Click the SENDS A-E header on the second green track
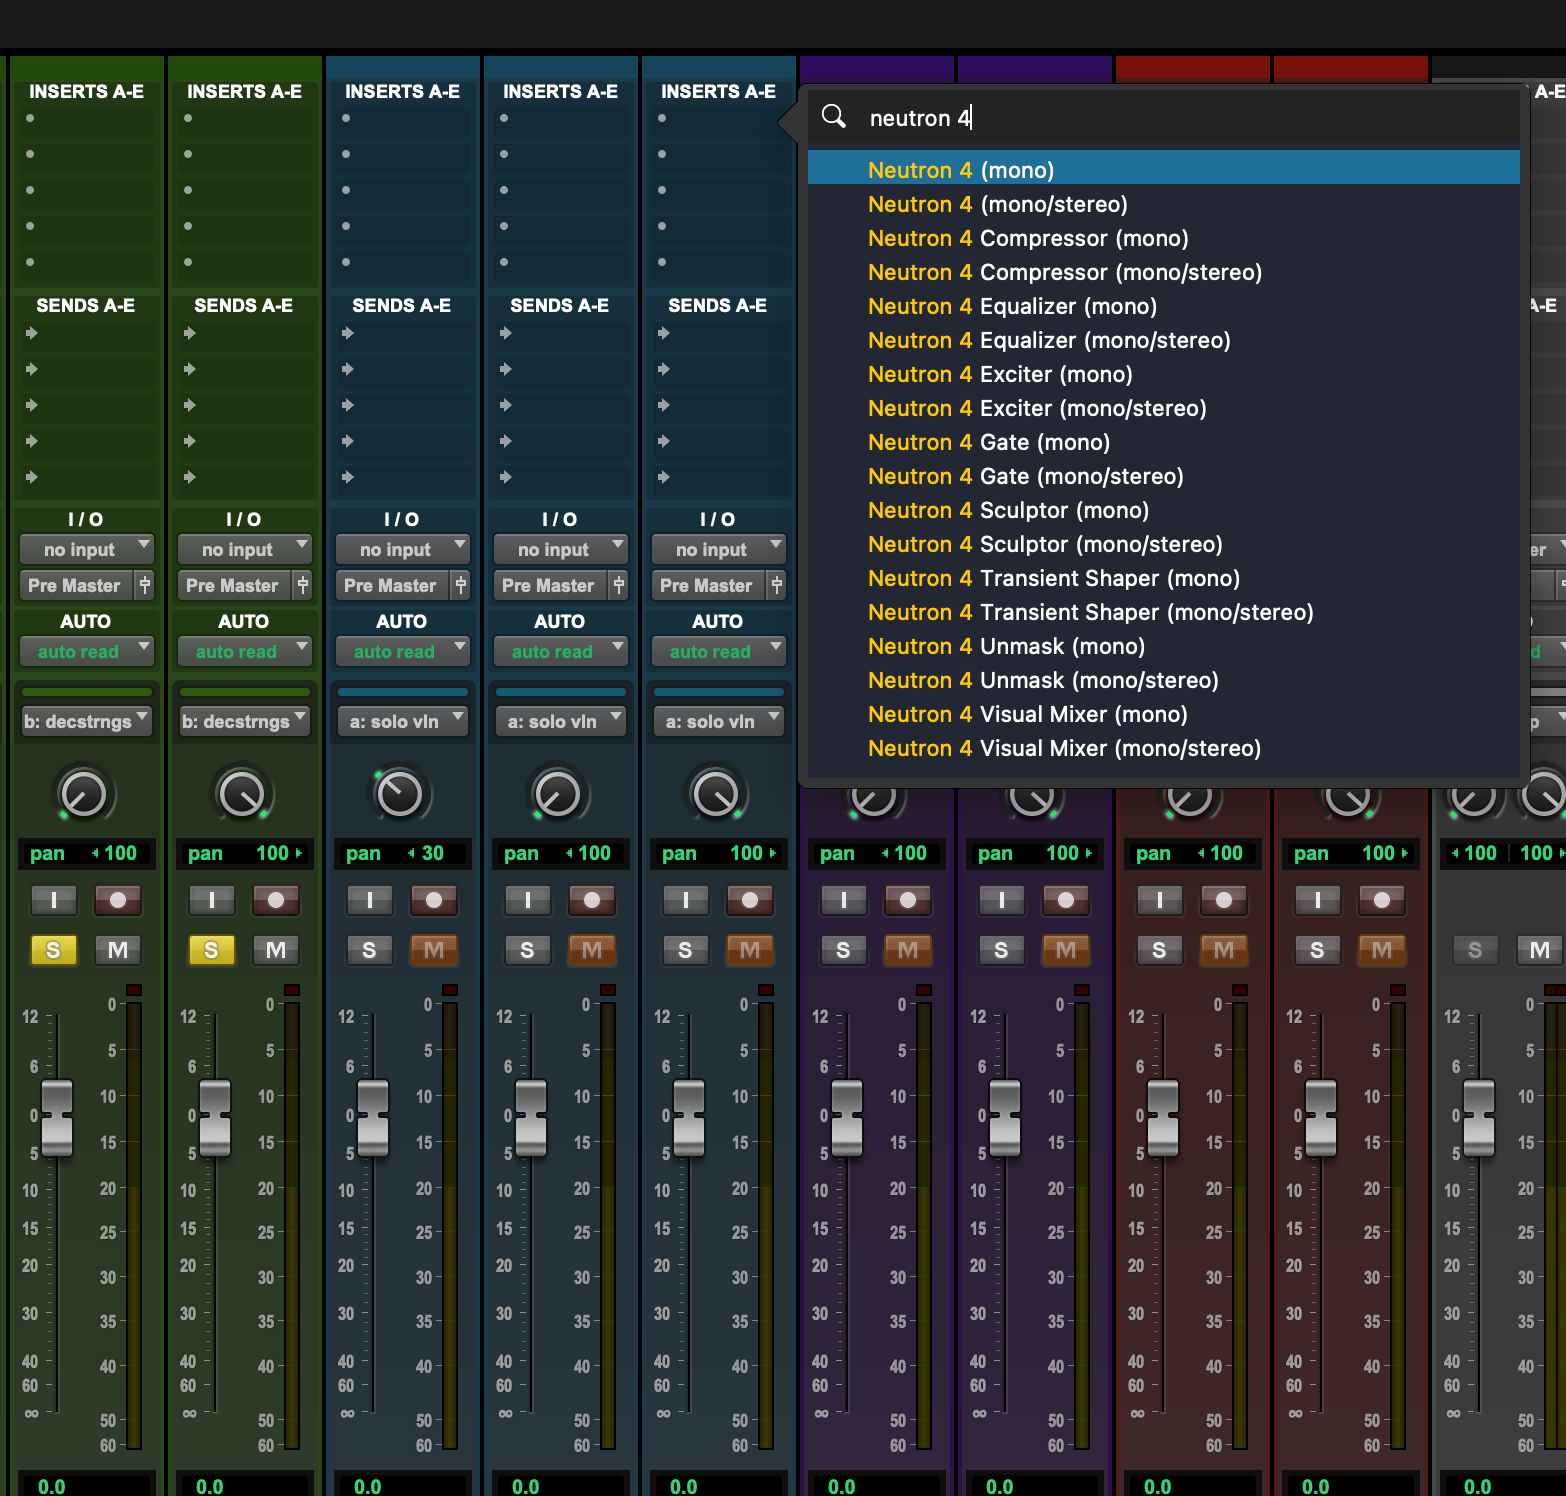 click(244, 305)
